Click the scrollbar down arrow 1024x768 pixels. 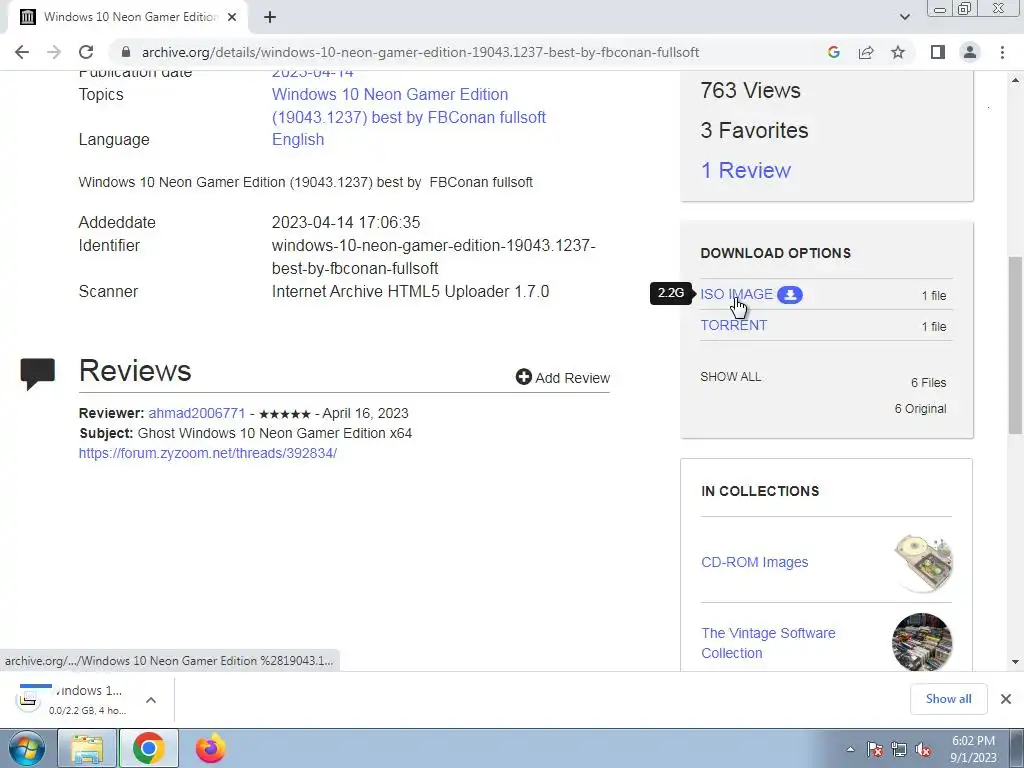click(1015, 662)
